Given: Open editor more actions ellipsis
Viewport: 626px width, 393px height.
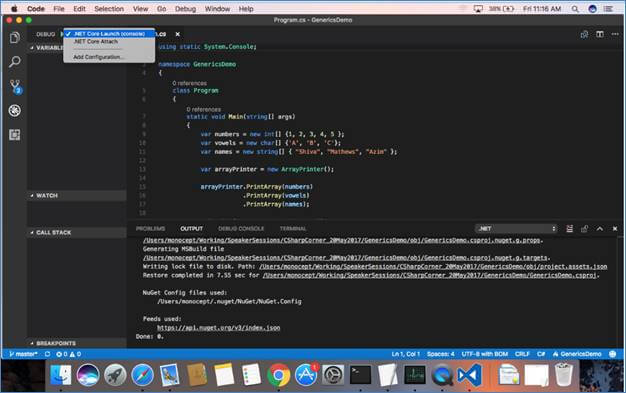Looking at the screenshot, I should [x=615, y=34].
